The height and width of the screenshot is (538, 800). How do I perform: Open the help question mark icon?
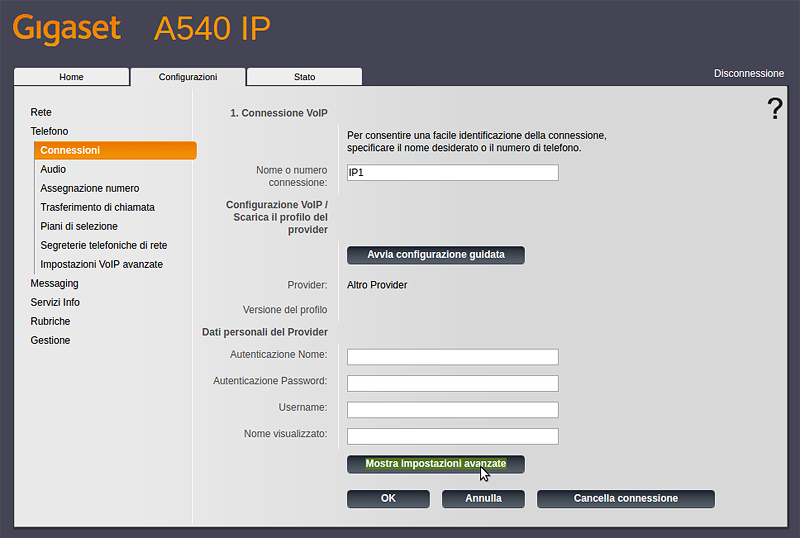pos(775,108)
